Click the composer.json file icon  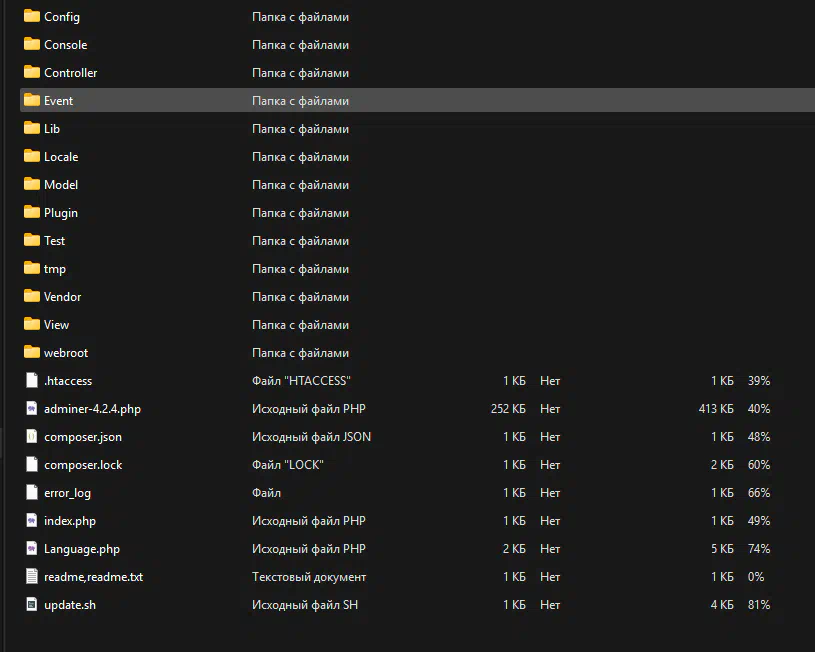click(31, 437)
